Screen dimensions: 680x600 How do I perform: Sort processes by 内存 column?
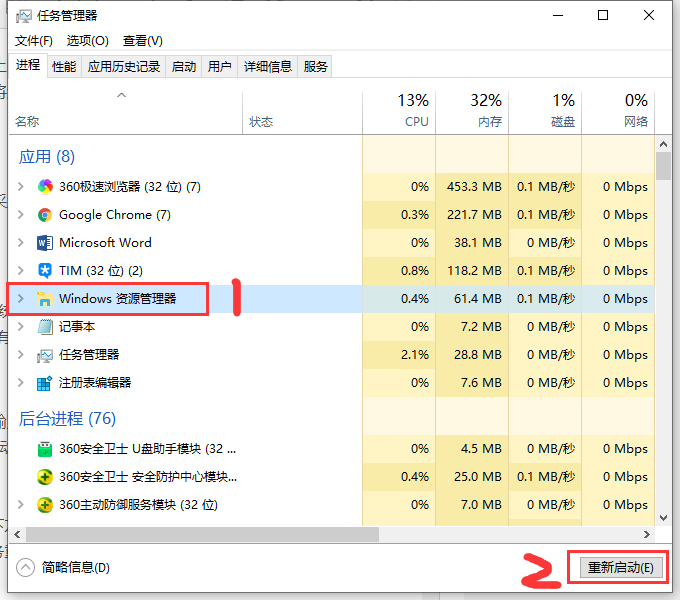tap(472, 113)
